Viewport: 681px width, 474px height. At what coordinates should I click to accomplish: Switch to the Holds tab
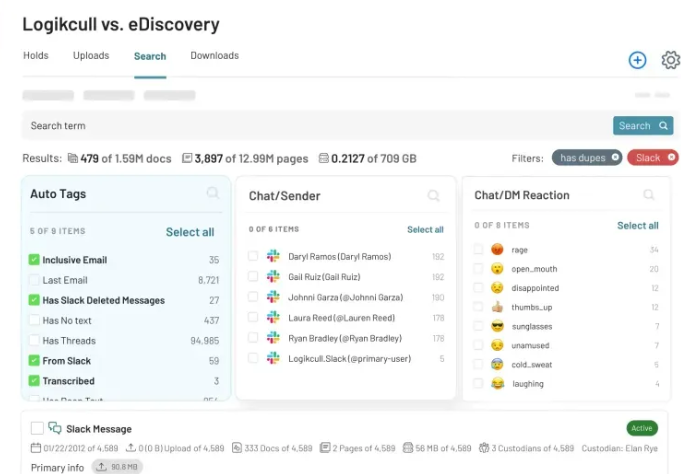36,56
